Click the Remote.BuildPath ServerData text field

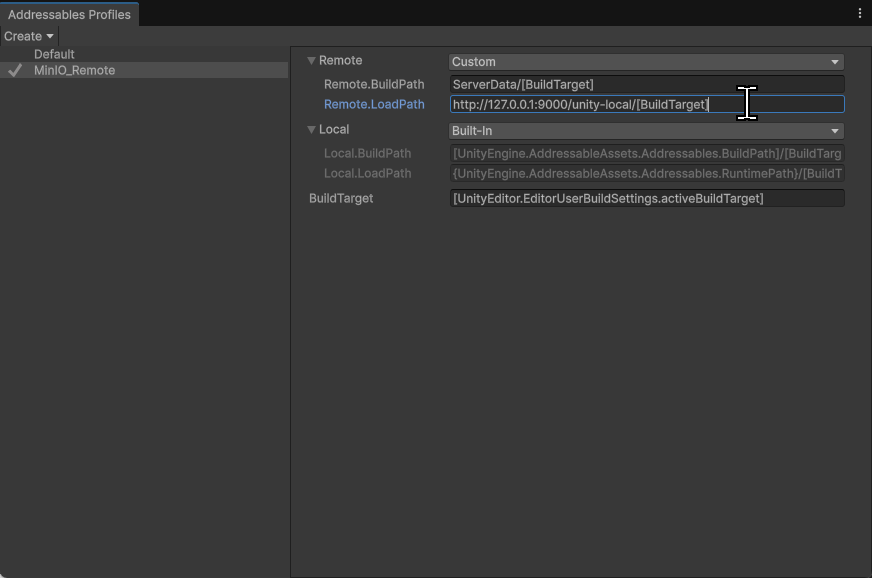pos(646,85)
